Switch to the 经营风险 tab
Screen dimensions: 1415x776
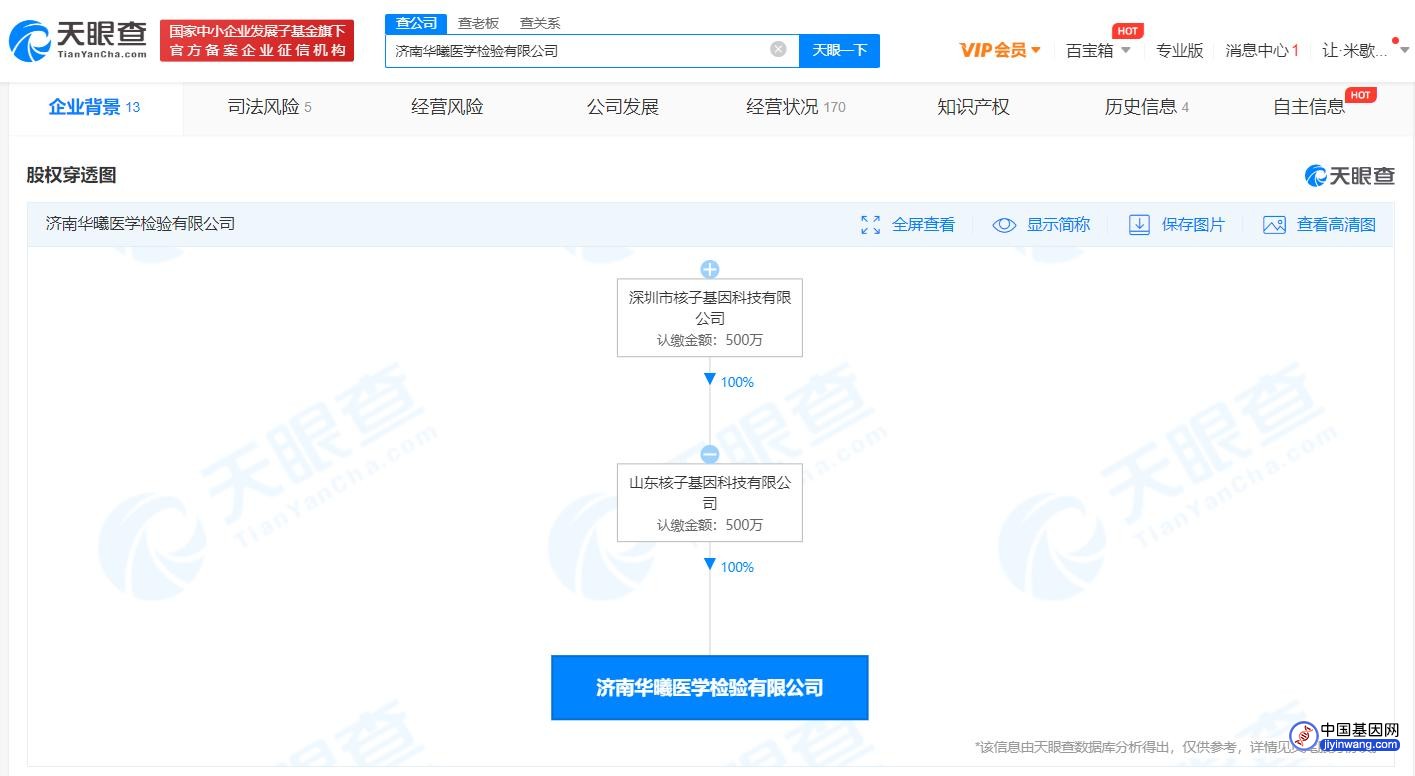click(447, 107)
